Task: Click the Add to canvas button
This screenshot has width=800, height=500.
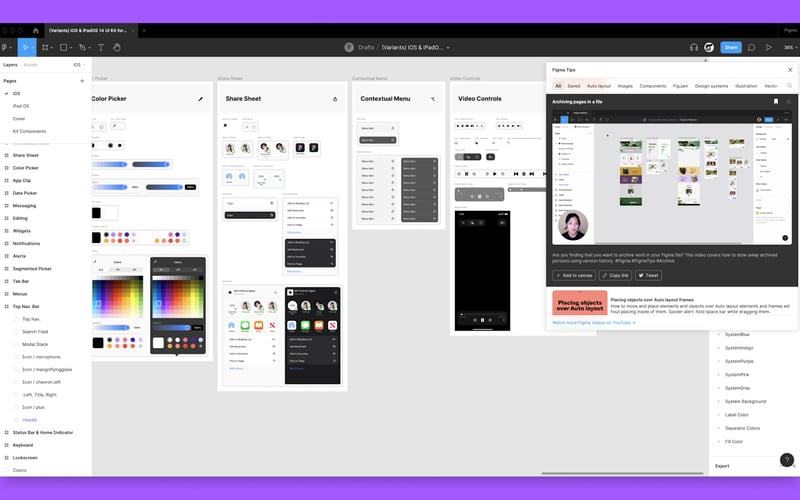Action: click(574, 276)
